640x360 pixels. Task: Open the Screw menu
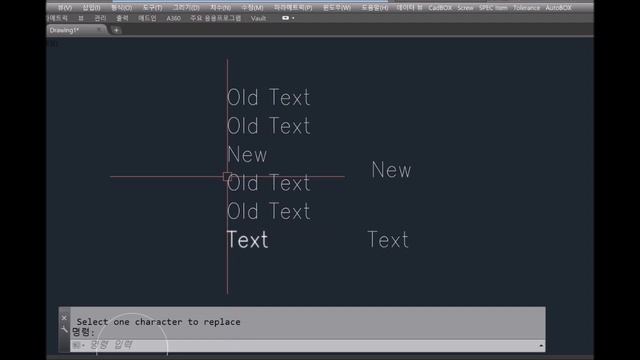(465, 8)
